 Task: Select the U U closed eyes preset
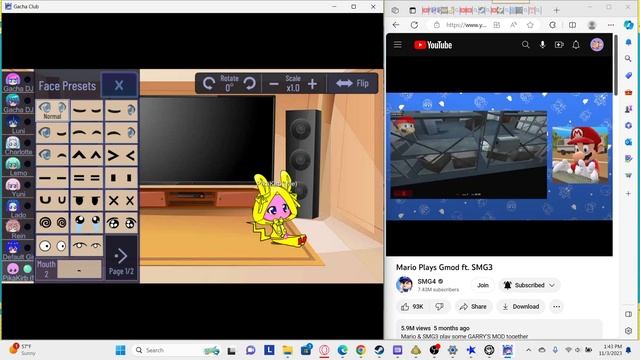pos(52,200)
